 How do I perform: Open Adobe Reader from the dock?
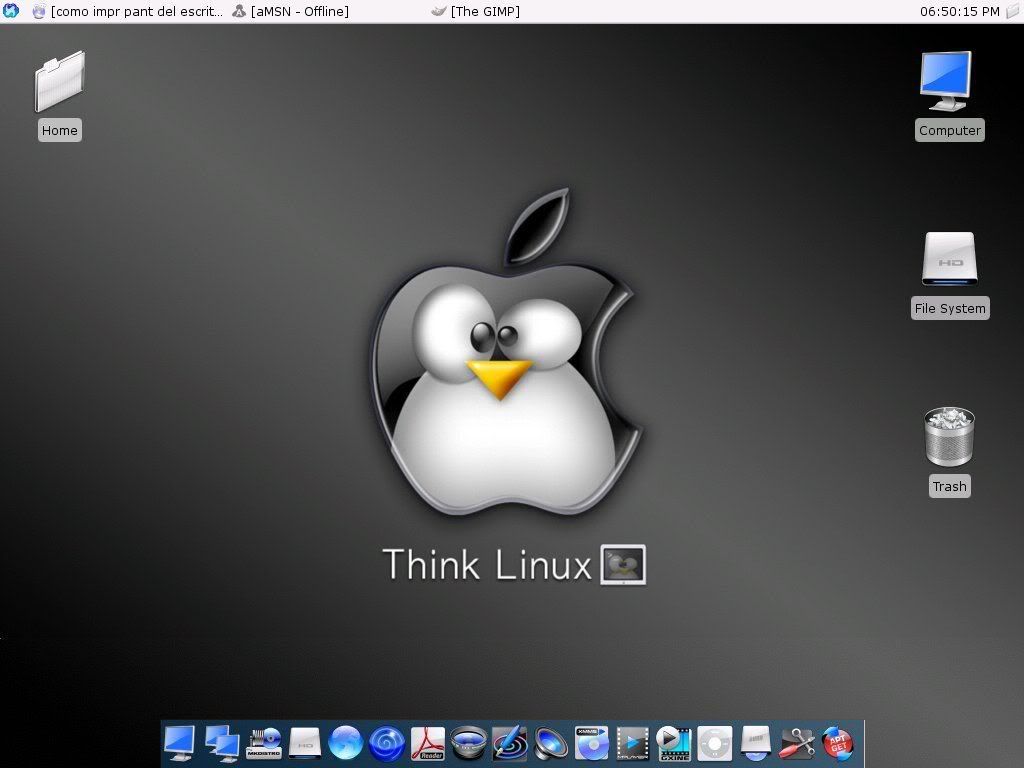pyautogui.click(x=428, y=743)
